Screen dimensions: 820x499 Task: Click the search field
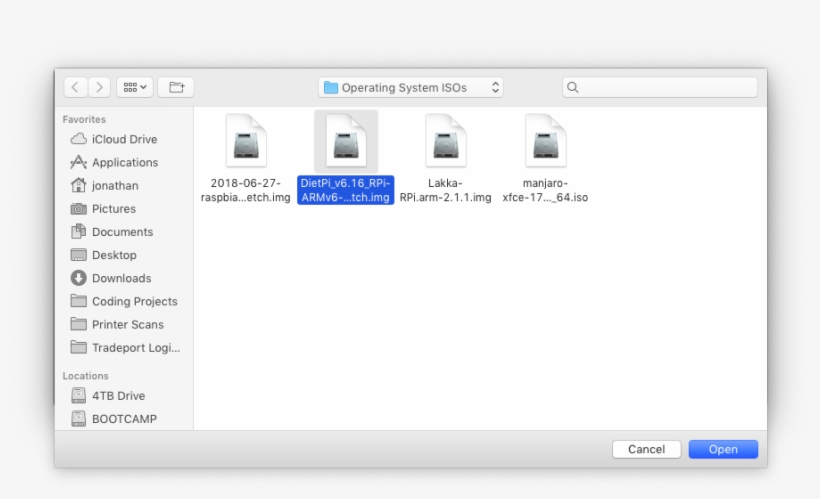660,87
